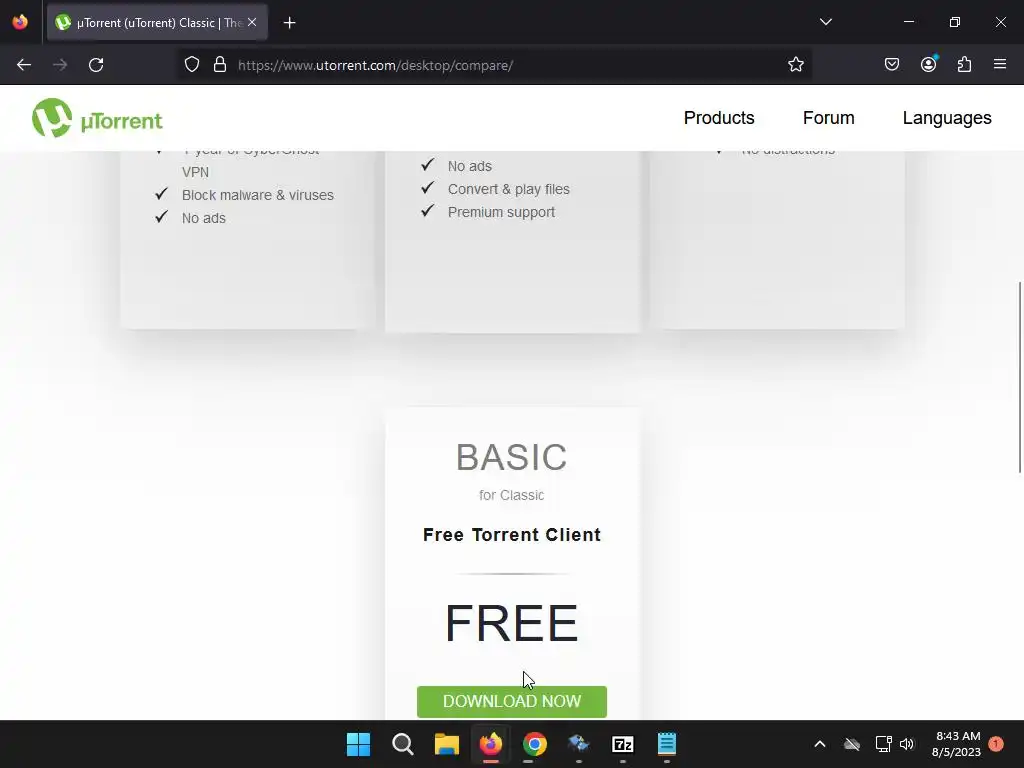
Task: Open the notification badge
Action: [995, 744]
